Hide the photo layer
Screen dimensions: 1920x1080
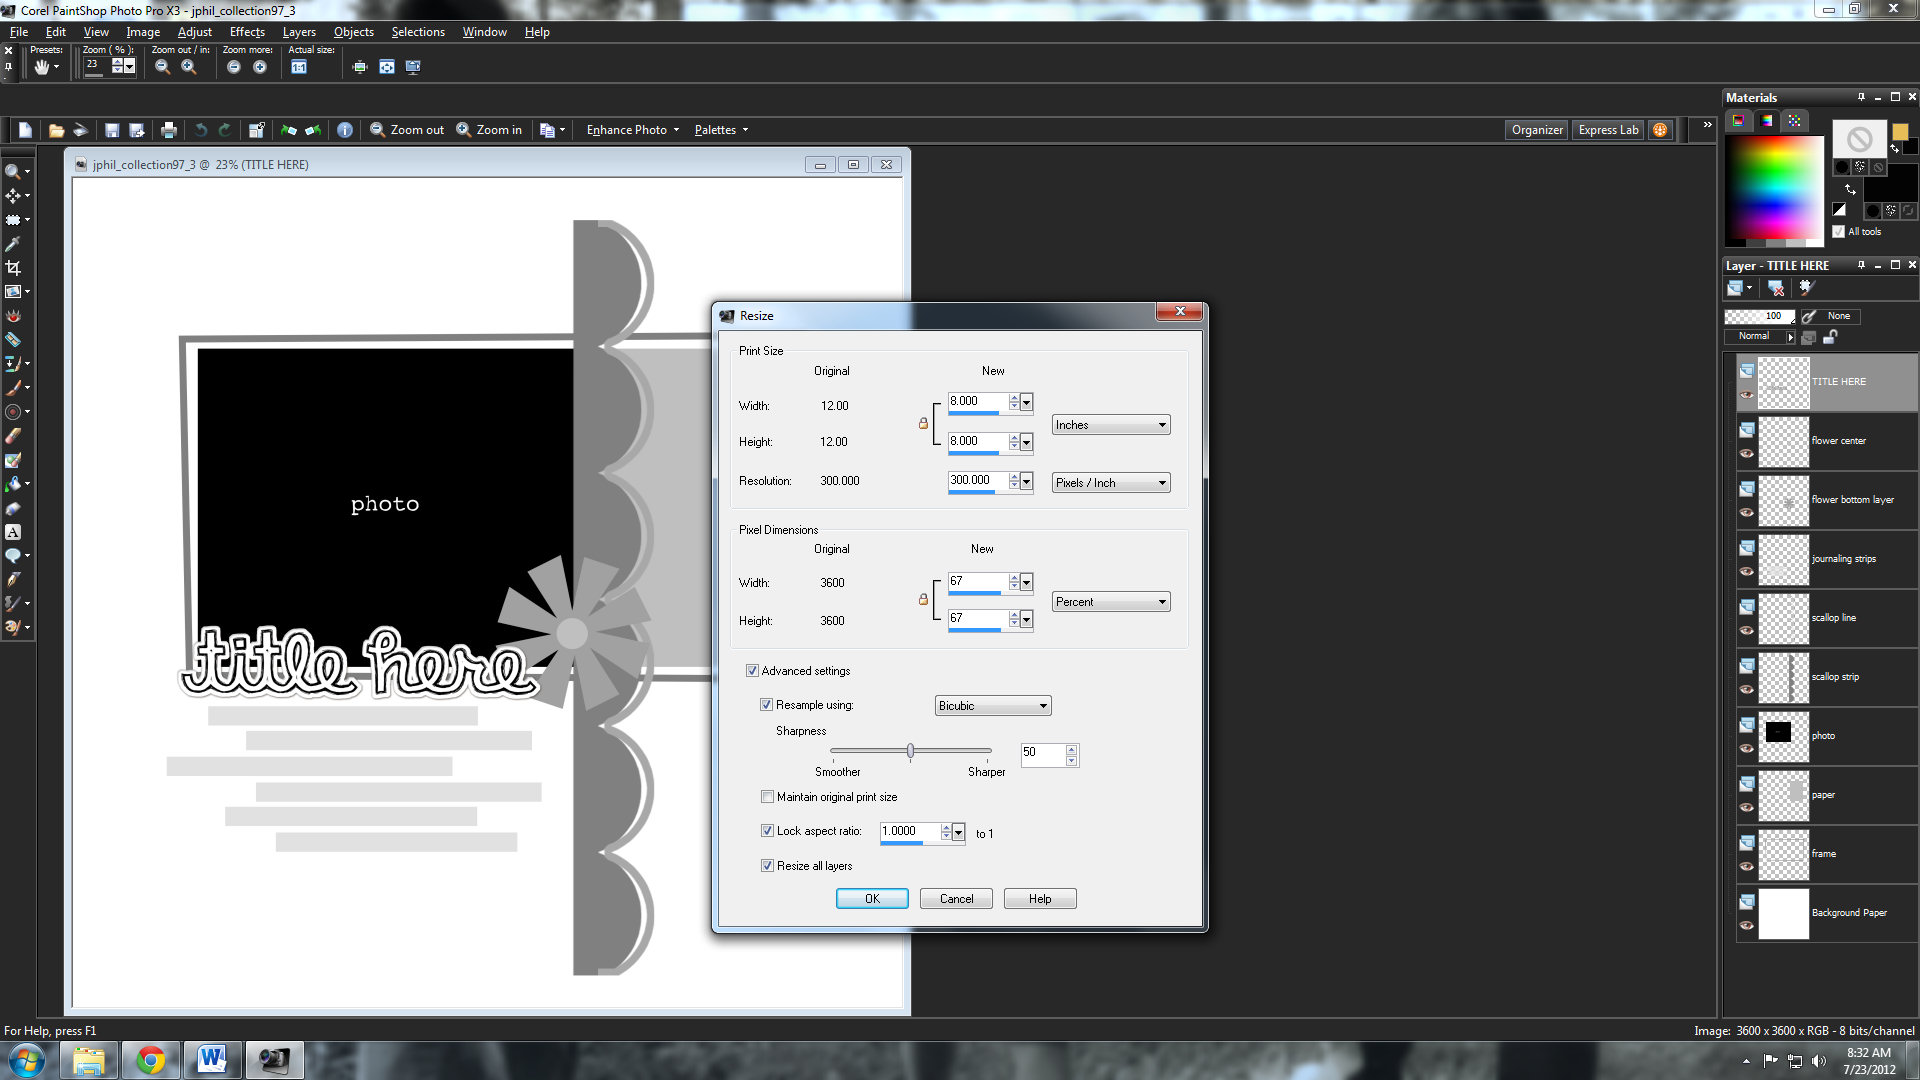coord(1747,749)
